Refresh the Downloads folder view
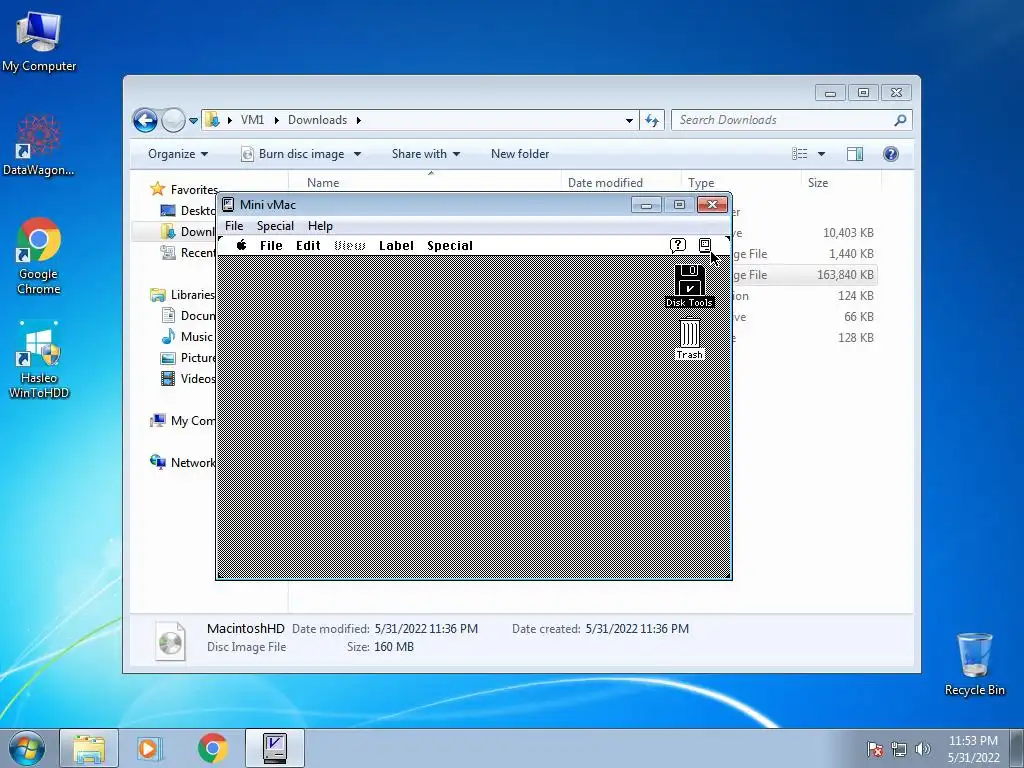 click(x=652, y=120)
